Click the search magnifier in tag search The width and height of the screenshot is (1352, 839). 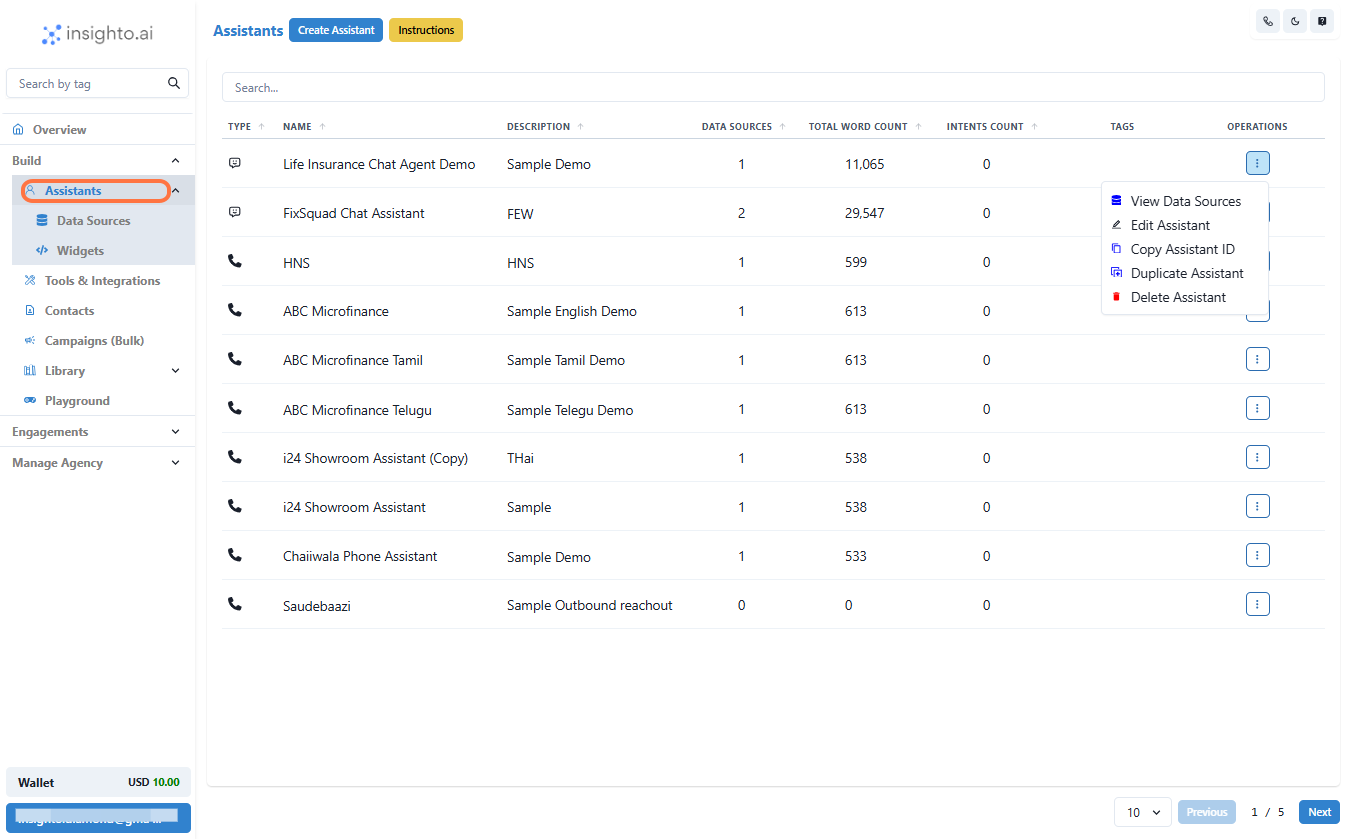coord(174,83)
